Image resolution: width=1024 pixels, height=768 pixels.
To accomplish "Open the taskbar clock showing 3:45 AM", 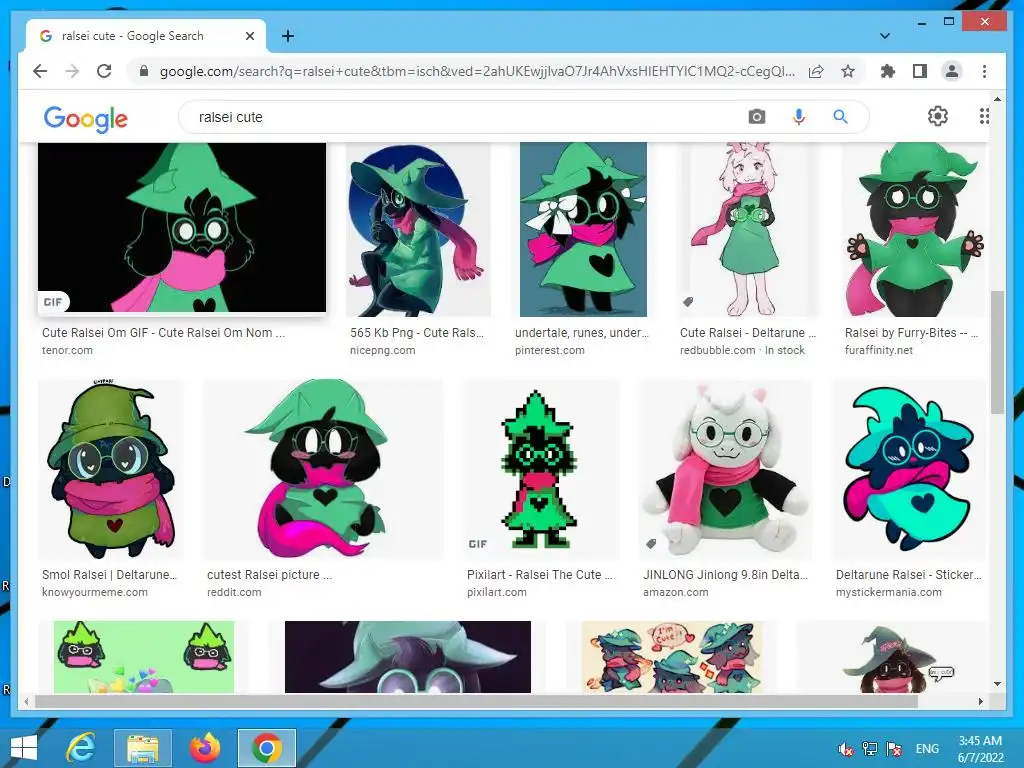I will point(980,749).
